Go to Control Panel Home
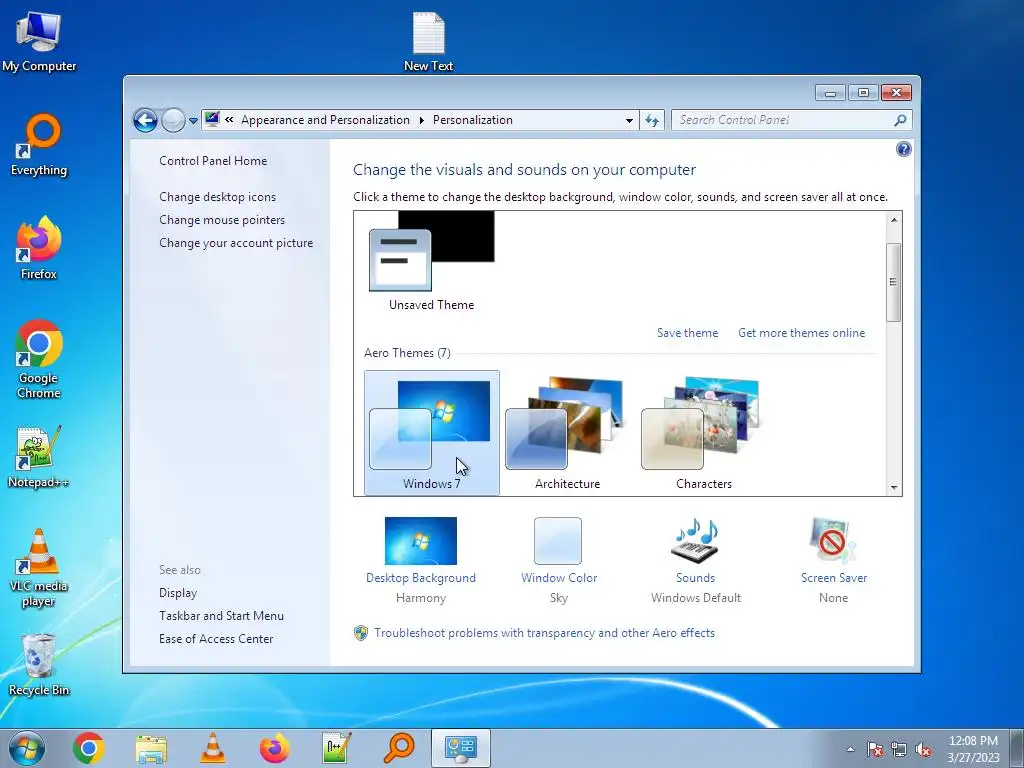This screenshot has height=768, width=1024. point(213,161)
